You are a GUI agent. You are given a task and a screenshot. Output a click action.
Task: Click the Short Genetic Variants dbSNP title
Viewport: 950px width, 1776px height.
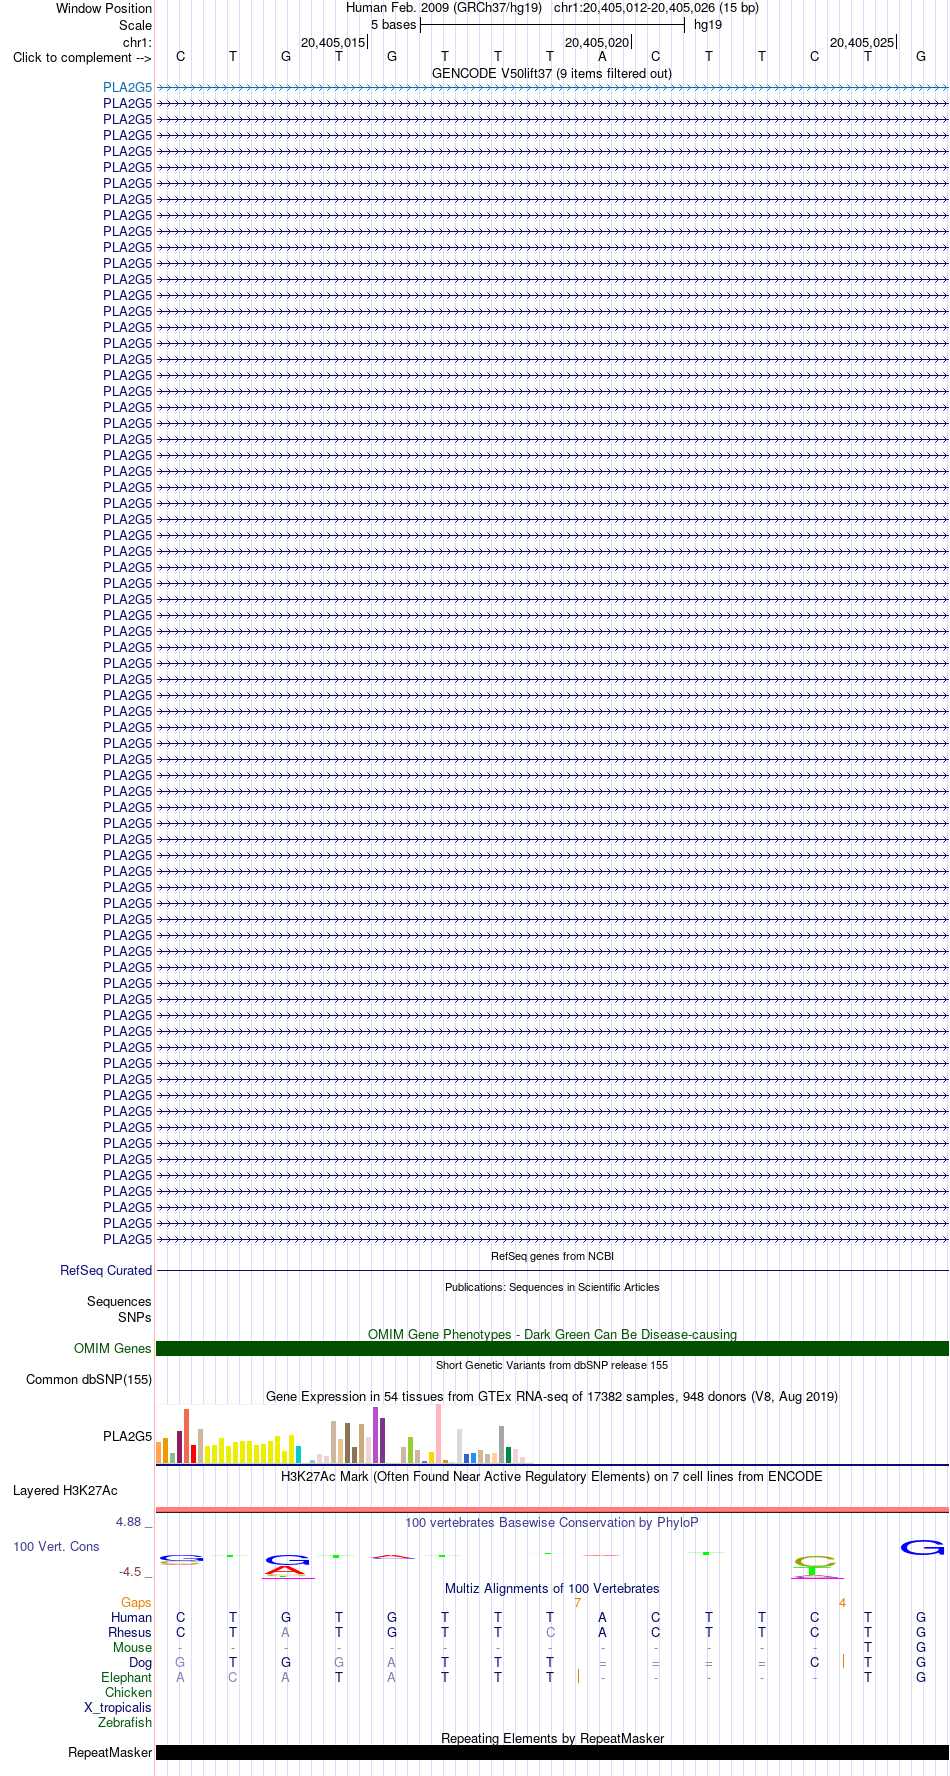click(x=552, y=1365)
